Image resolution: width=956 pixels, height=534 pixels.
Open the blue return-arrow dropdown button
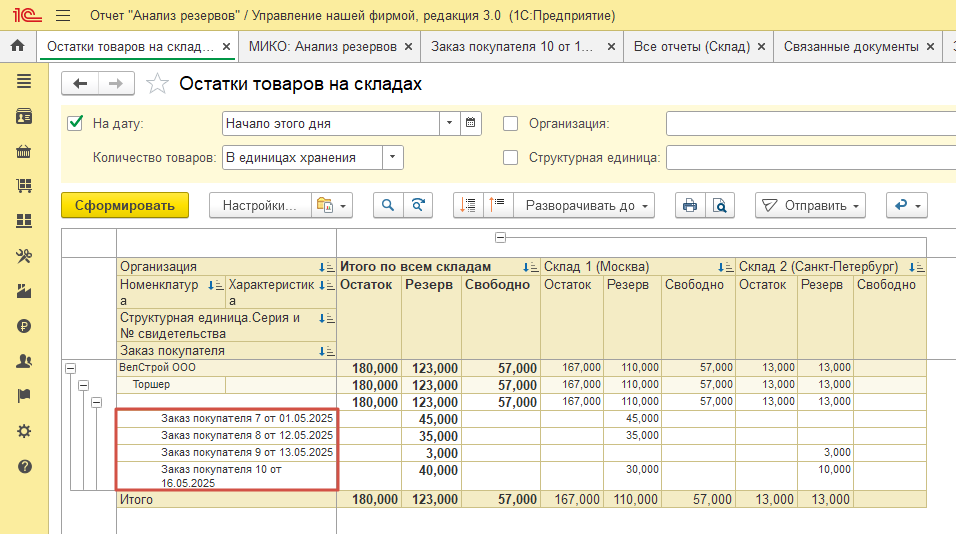pyautogui.click(x=907, y=205)
